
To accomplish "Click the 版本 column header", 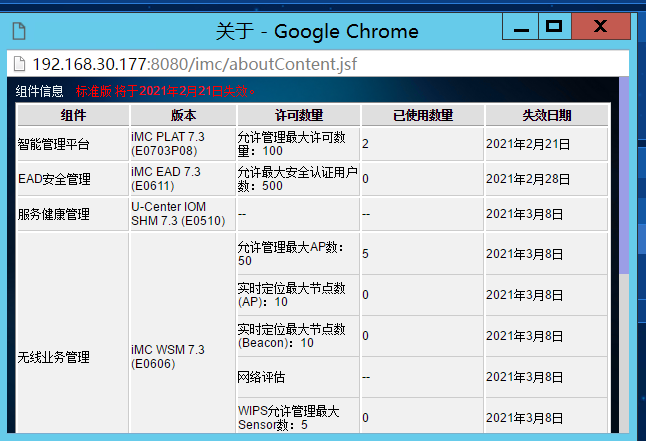I will (183, 115).
